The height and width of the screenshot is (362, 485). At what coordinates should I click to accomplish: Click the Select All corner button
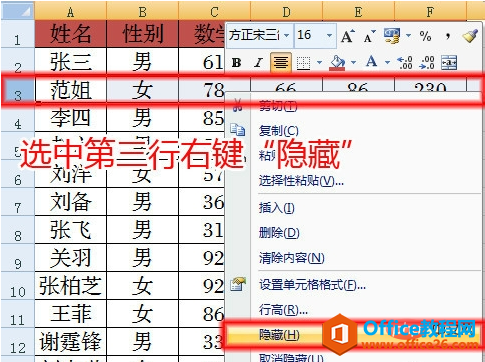(17, 10)
